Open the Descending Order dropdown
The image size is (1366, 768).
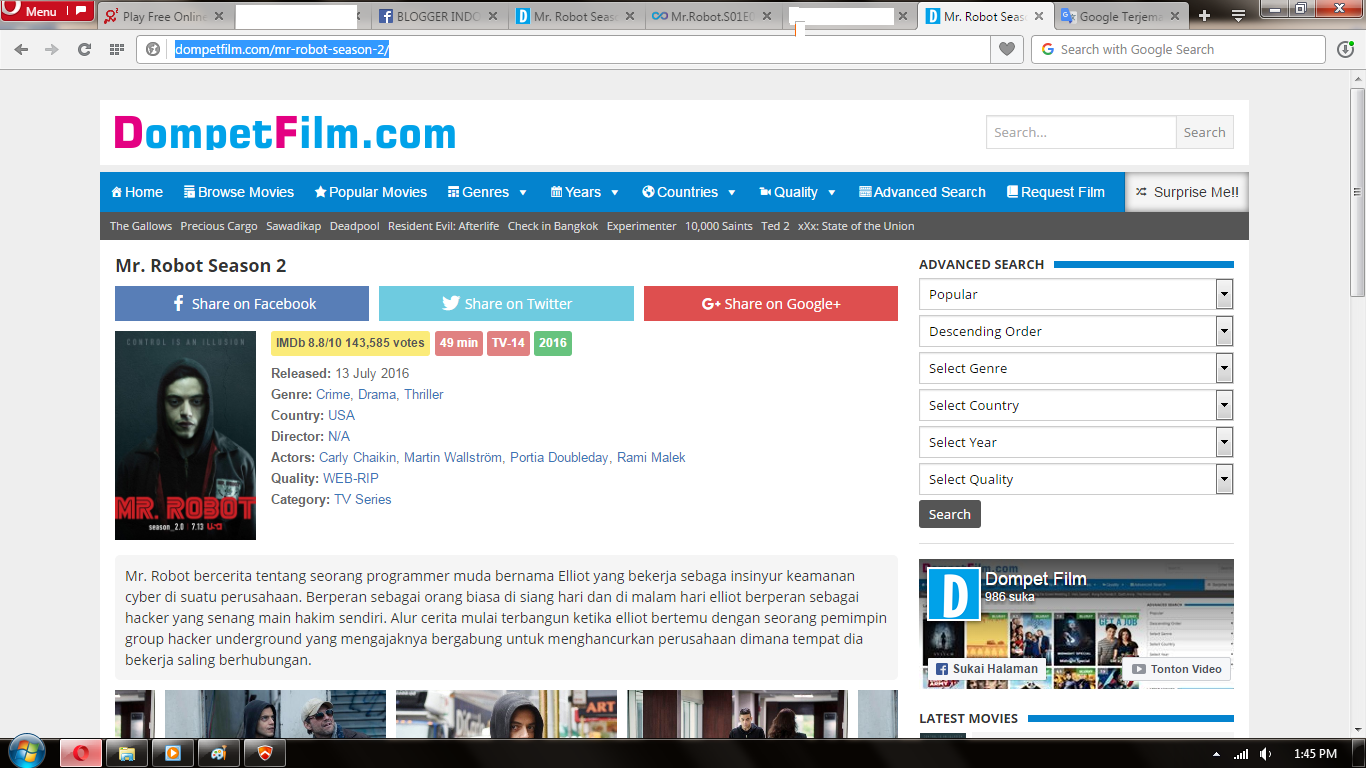click(1076, 331)
